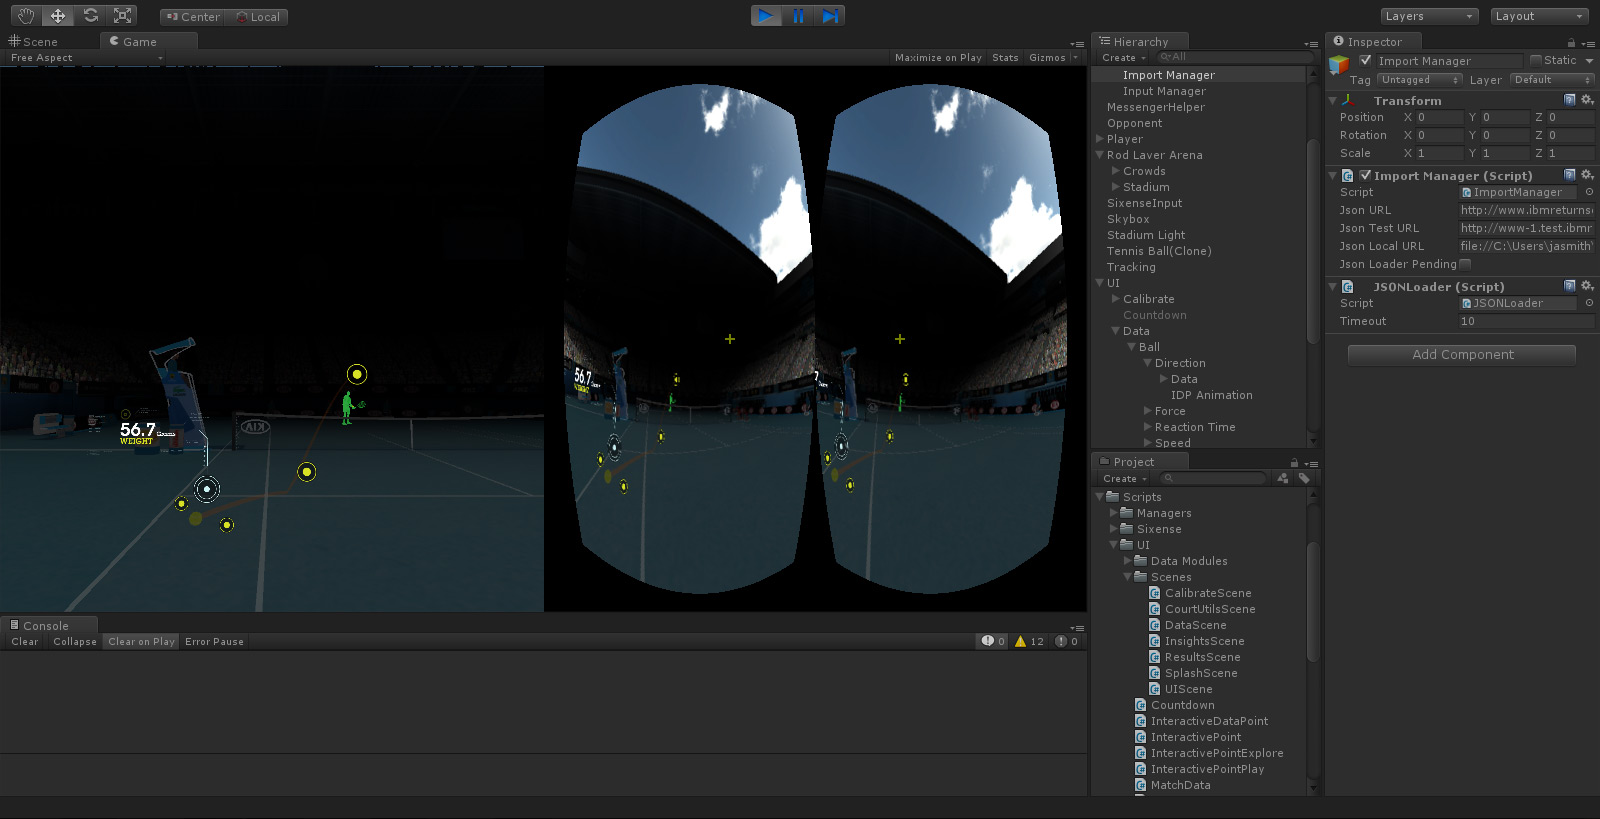
Task: Select the Rotate tool
Action: 91,16
